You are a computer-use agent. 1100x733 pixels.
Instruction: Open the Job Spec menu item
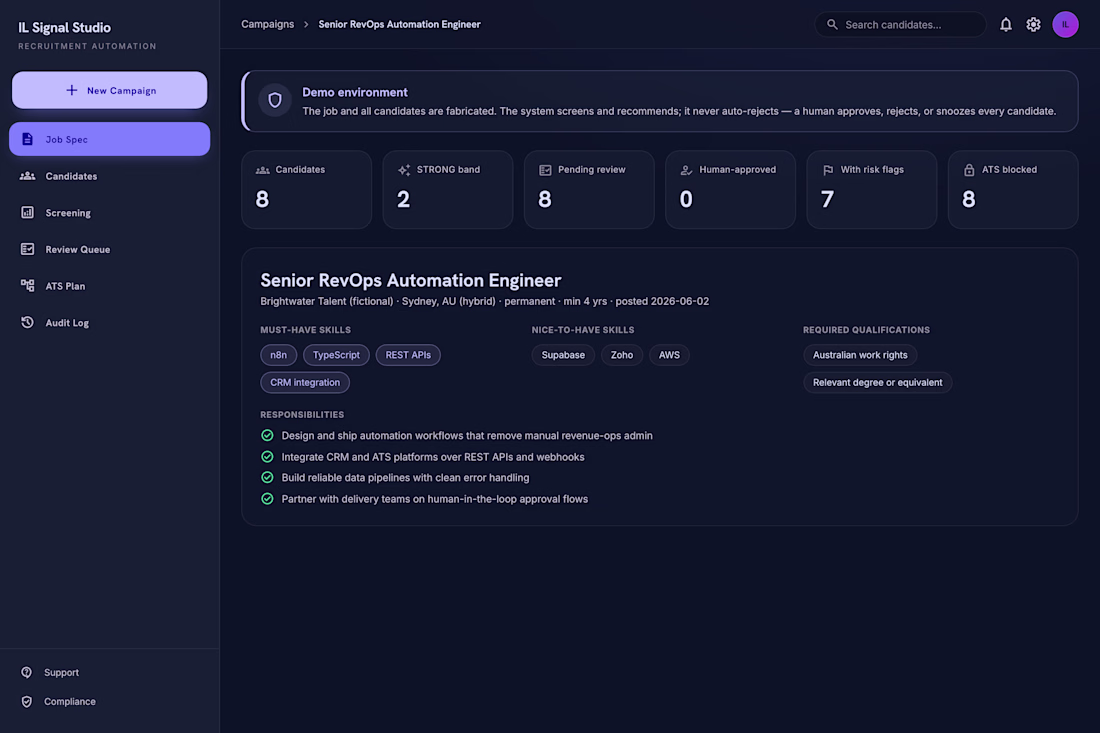[109, 139]
